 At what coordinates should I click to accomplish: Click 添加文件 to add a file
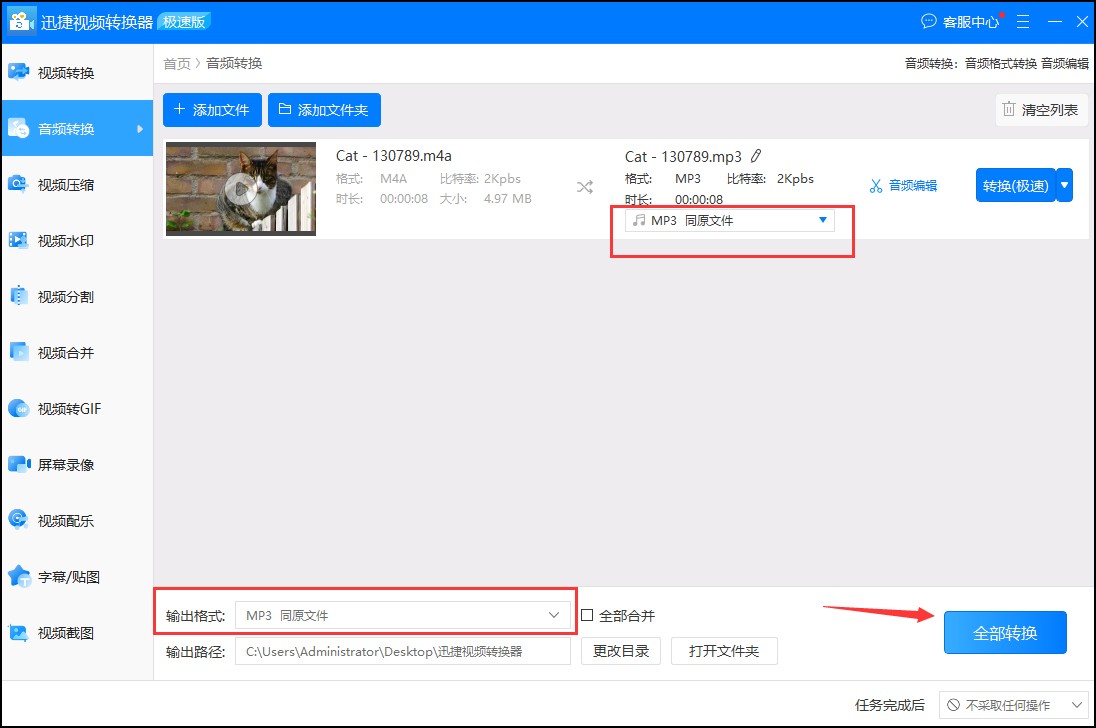(211, 110)
